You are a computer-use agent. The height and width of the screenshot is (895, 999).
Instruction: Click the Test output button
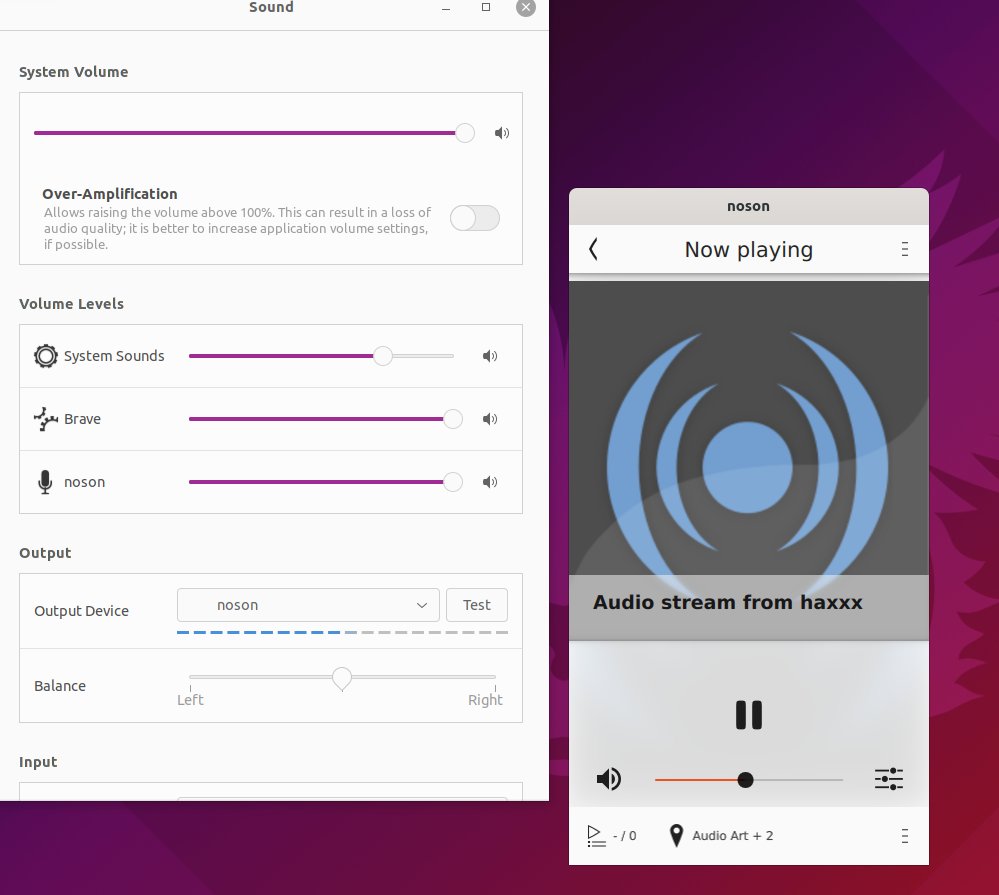(477, 605)
